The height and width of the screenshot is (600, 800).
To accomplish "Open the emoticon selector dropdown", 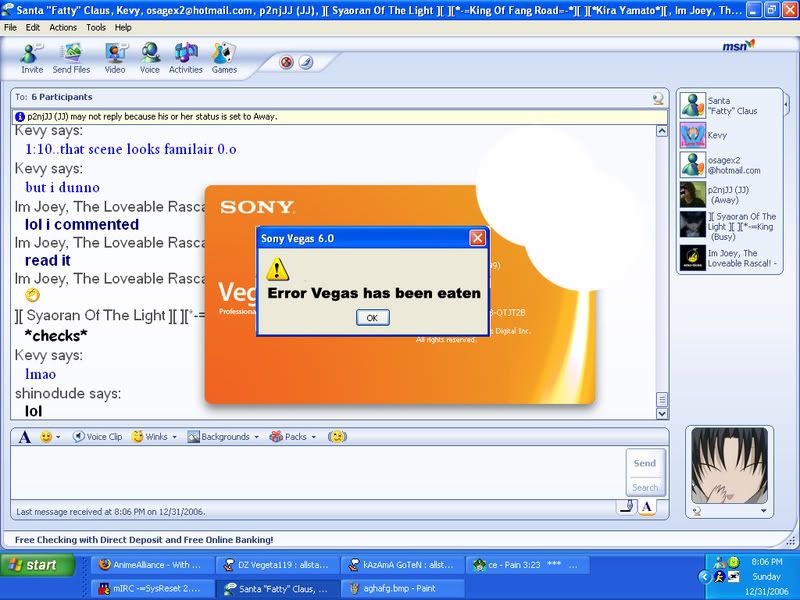I will [50, 437].
